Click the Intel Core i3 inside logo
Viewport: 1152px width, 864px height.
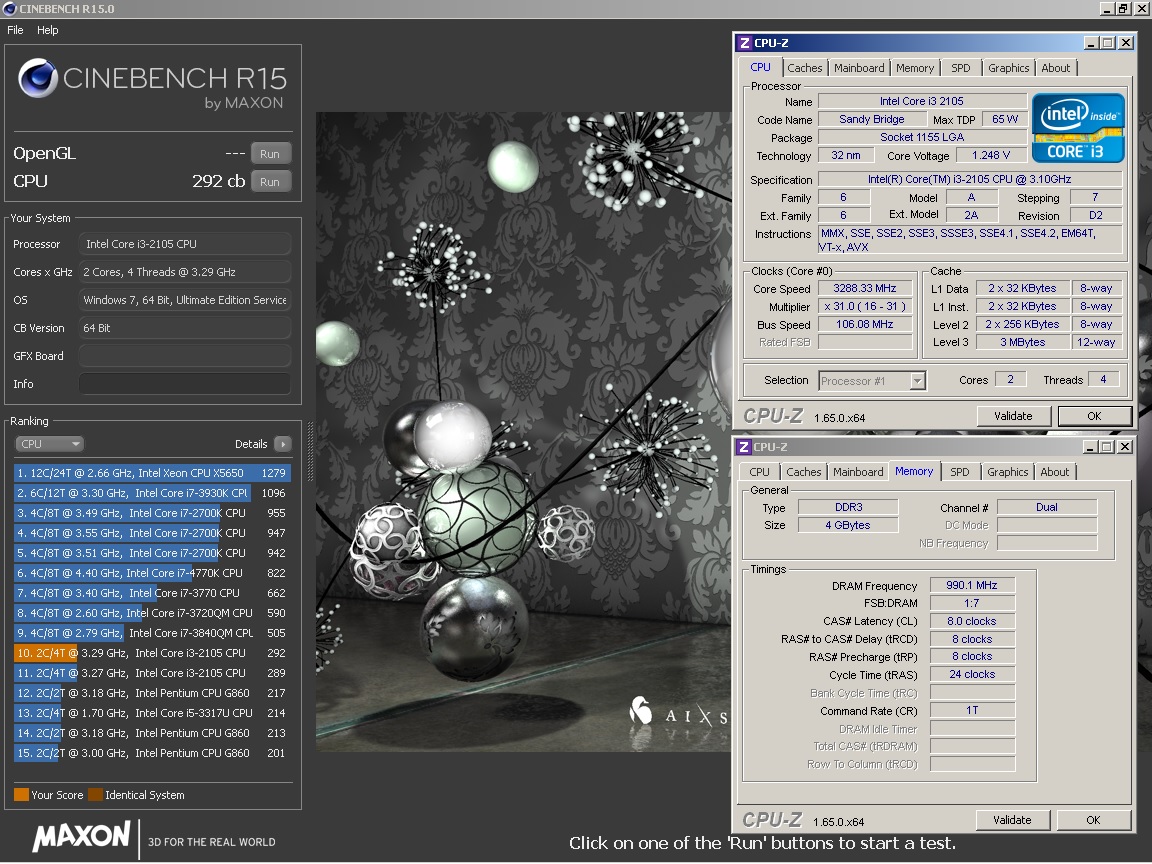tap(1078, 128)
